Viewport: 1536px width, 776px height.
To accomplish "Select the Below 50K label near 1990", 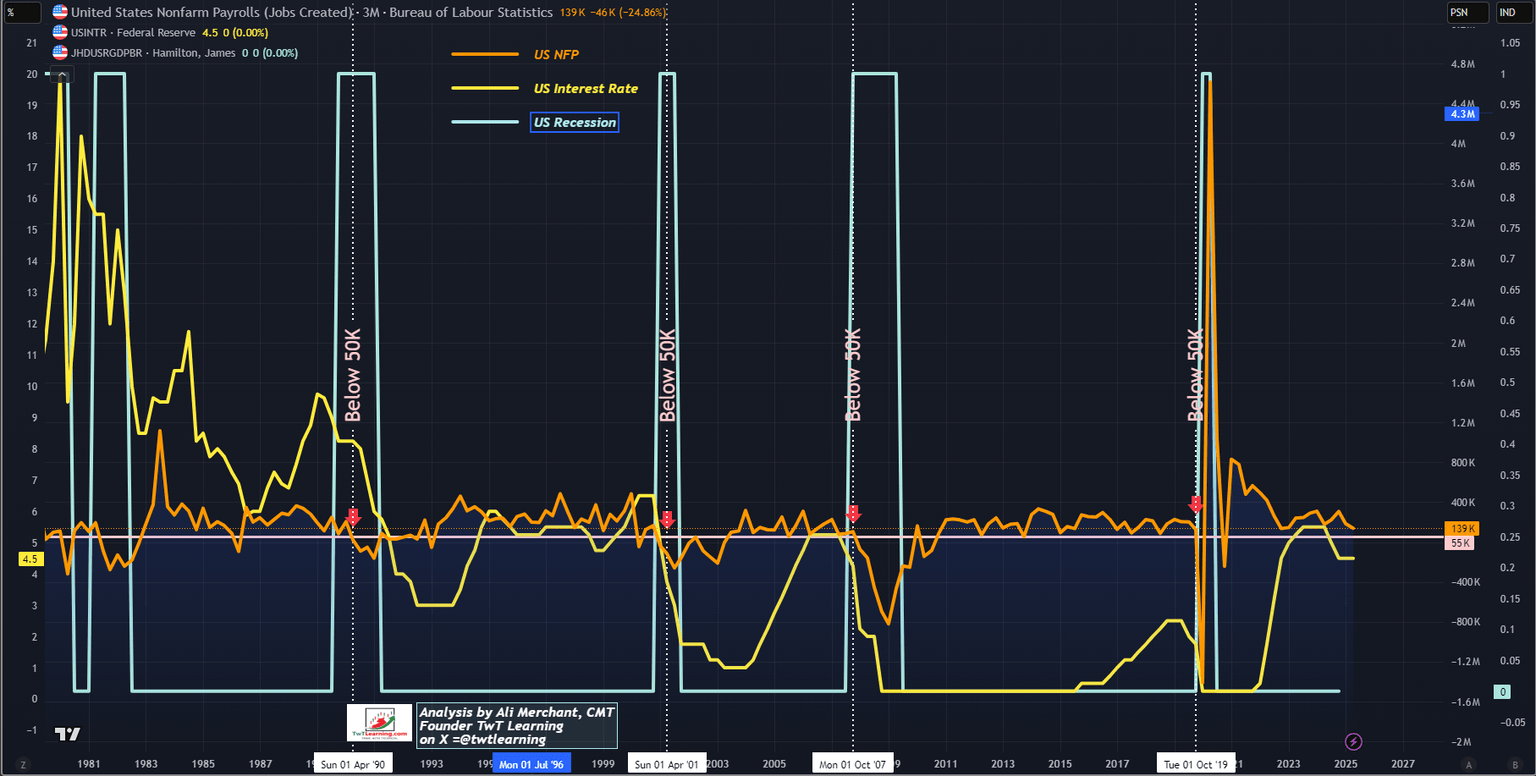I will (352, 375).
